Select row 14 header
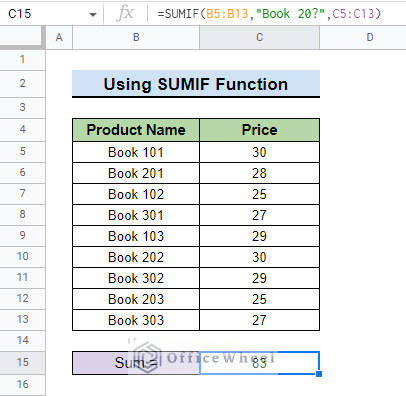This screenshot has height=396, width=406. point(22,341)
